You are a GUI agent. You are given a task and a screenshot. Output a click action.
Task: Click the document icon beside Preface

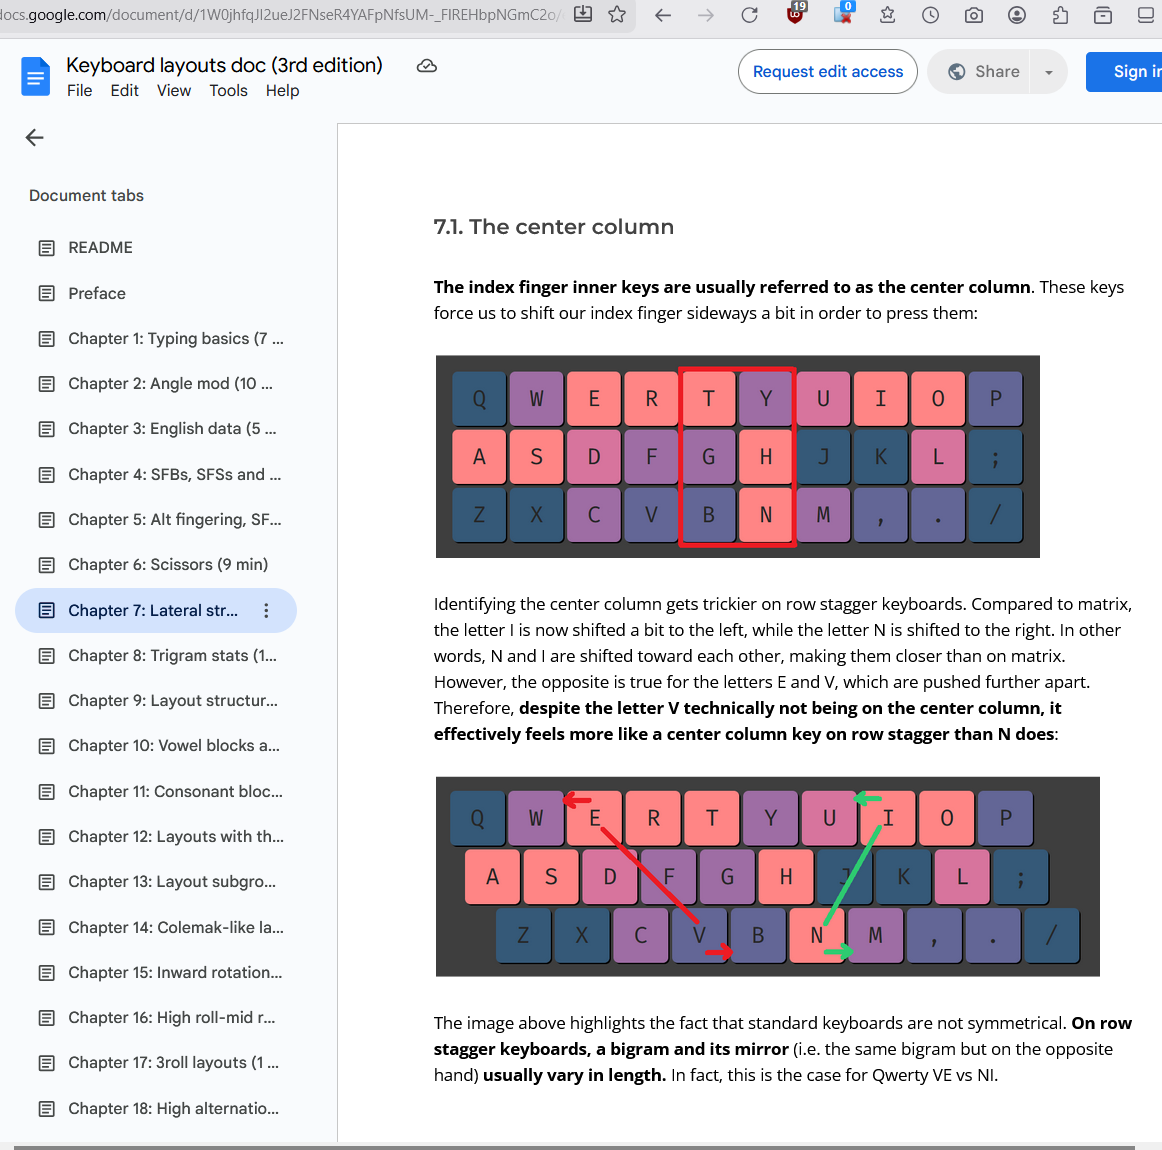tap(46, 293)
